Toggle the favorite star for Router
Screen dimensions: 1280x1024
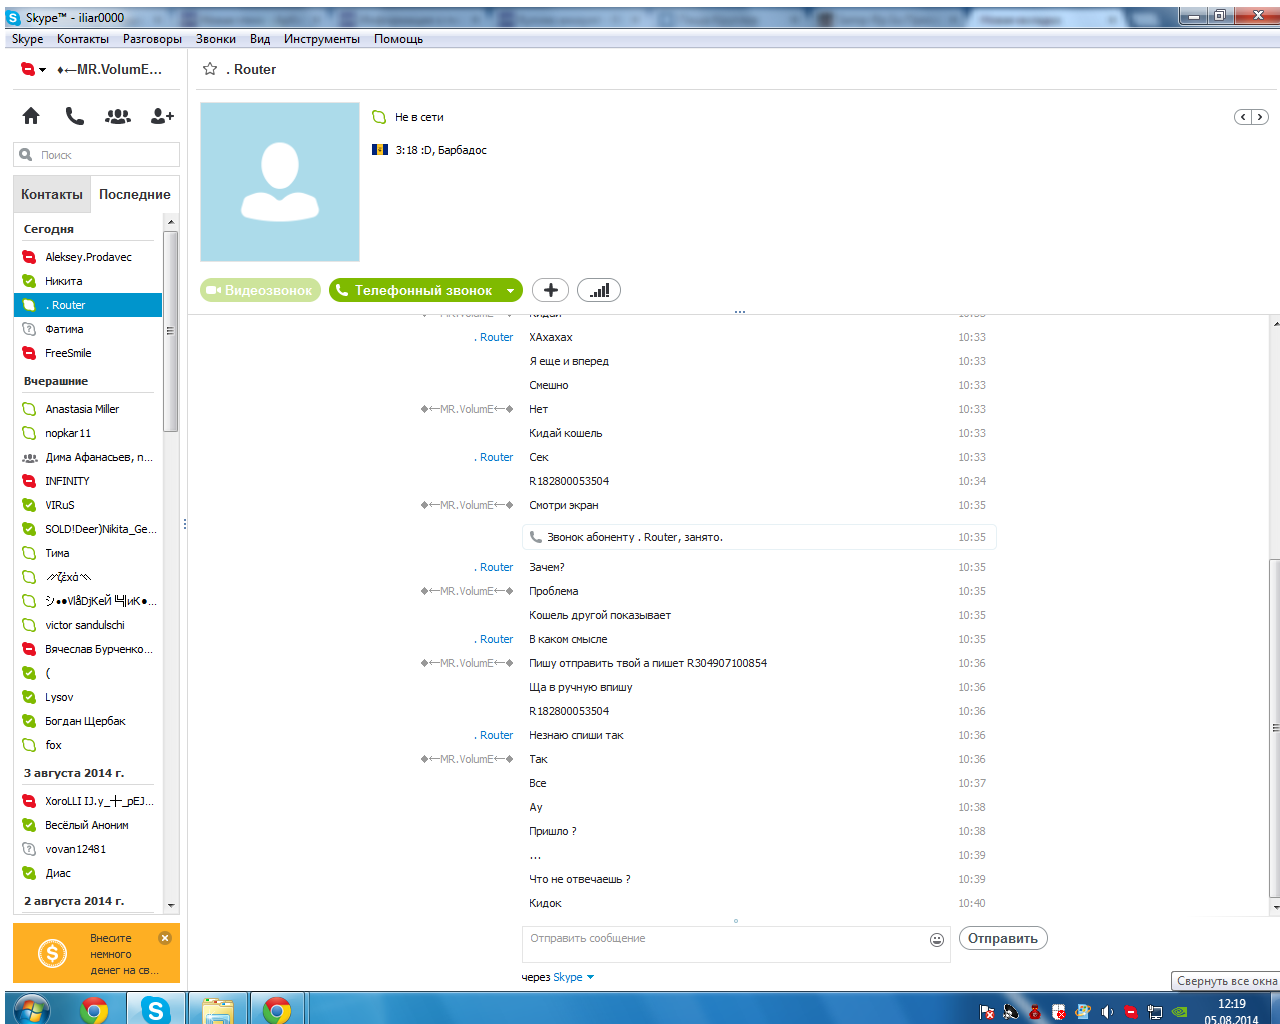click(x=210, y=69)
